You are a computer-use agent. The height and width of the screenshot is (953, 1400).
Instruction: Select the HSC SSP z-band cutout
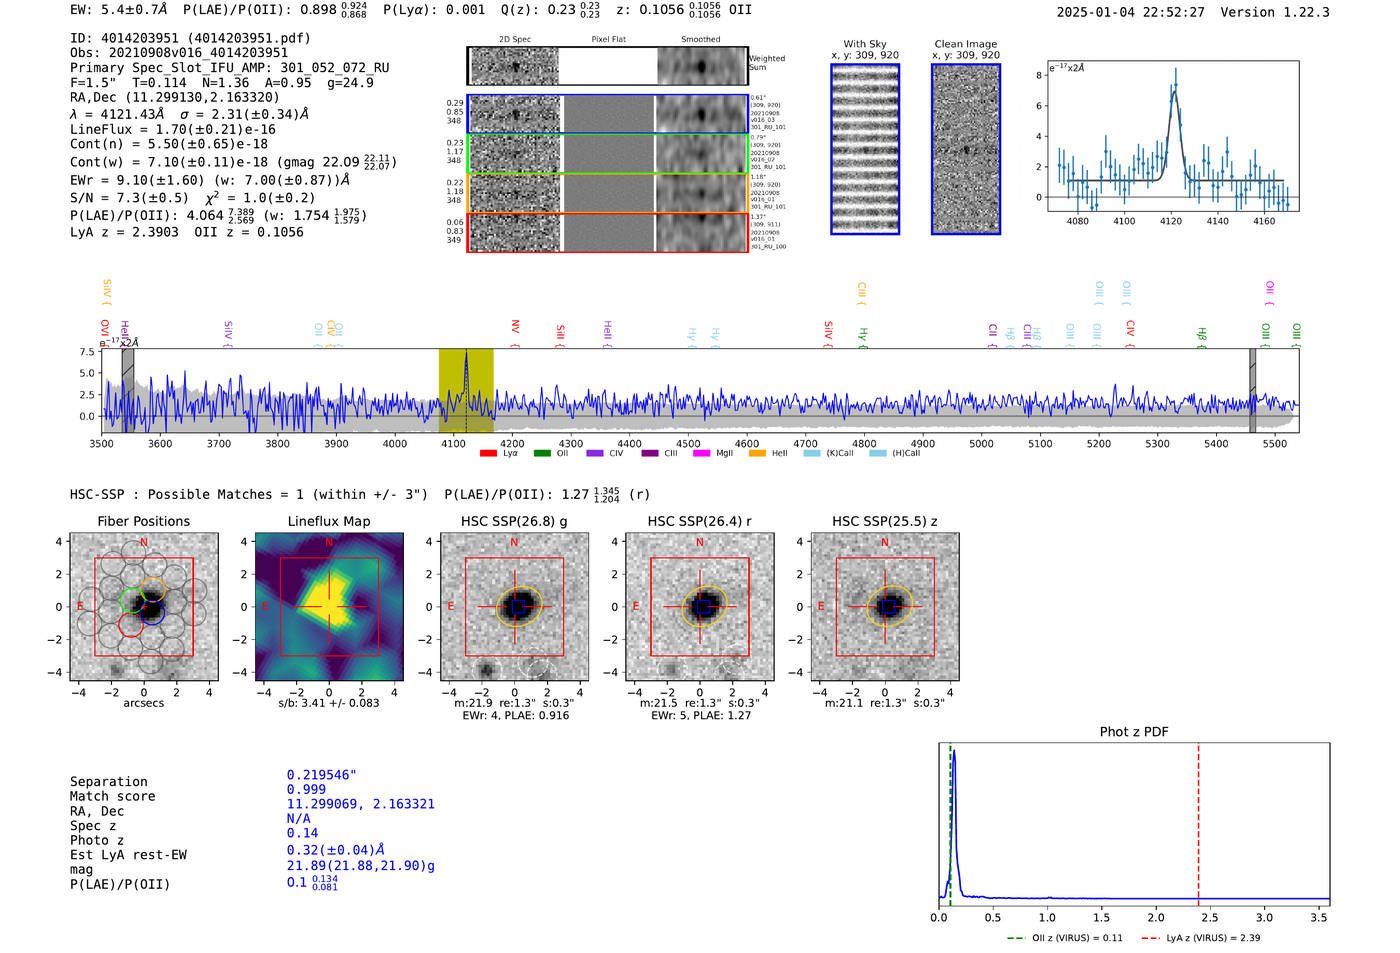click(884, 607)
